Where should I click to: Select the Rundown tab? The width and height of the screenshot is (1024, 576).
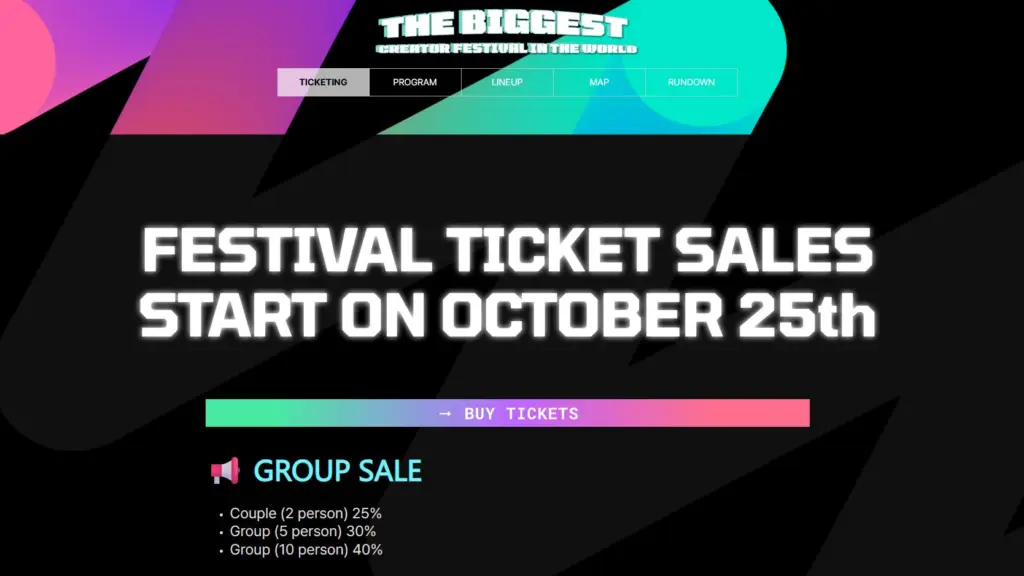(691, 82)
